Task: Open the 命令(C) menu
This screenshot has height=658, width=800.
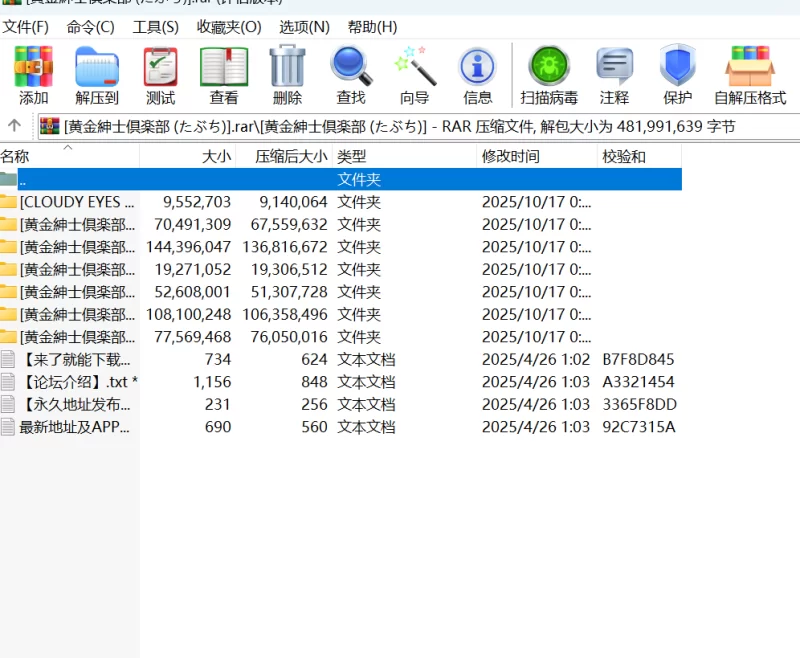Action: coord(90,27)
